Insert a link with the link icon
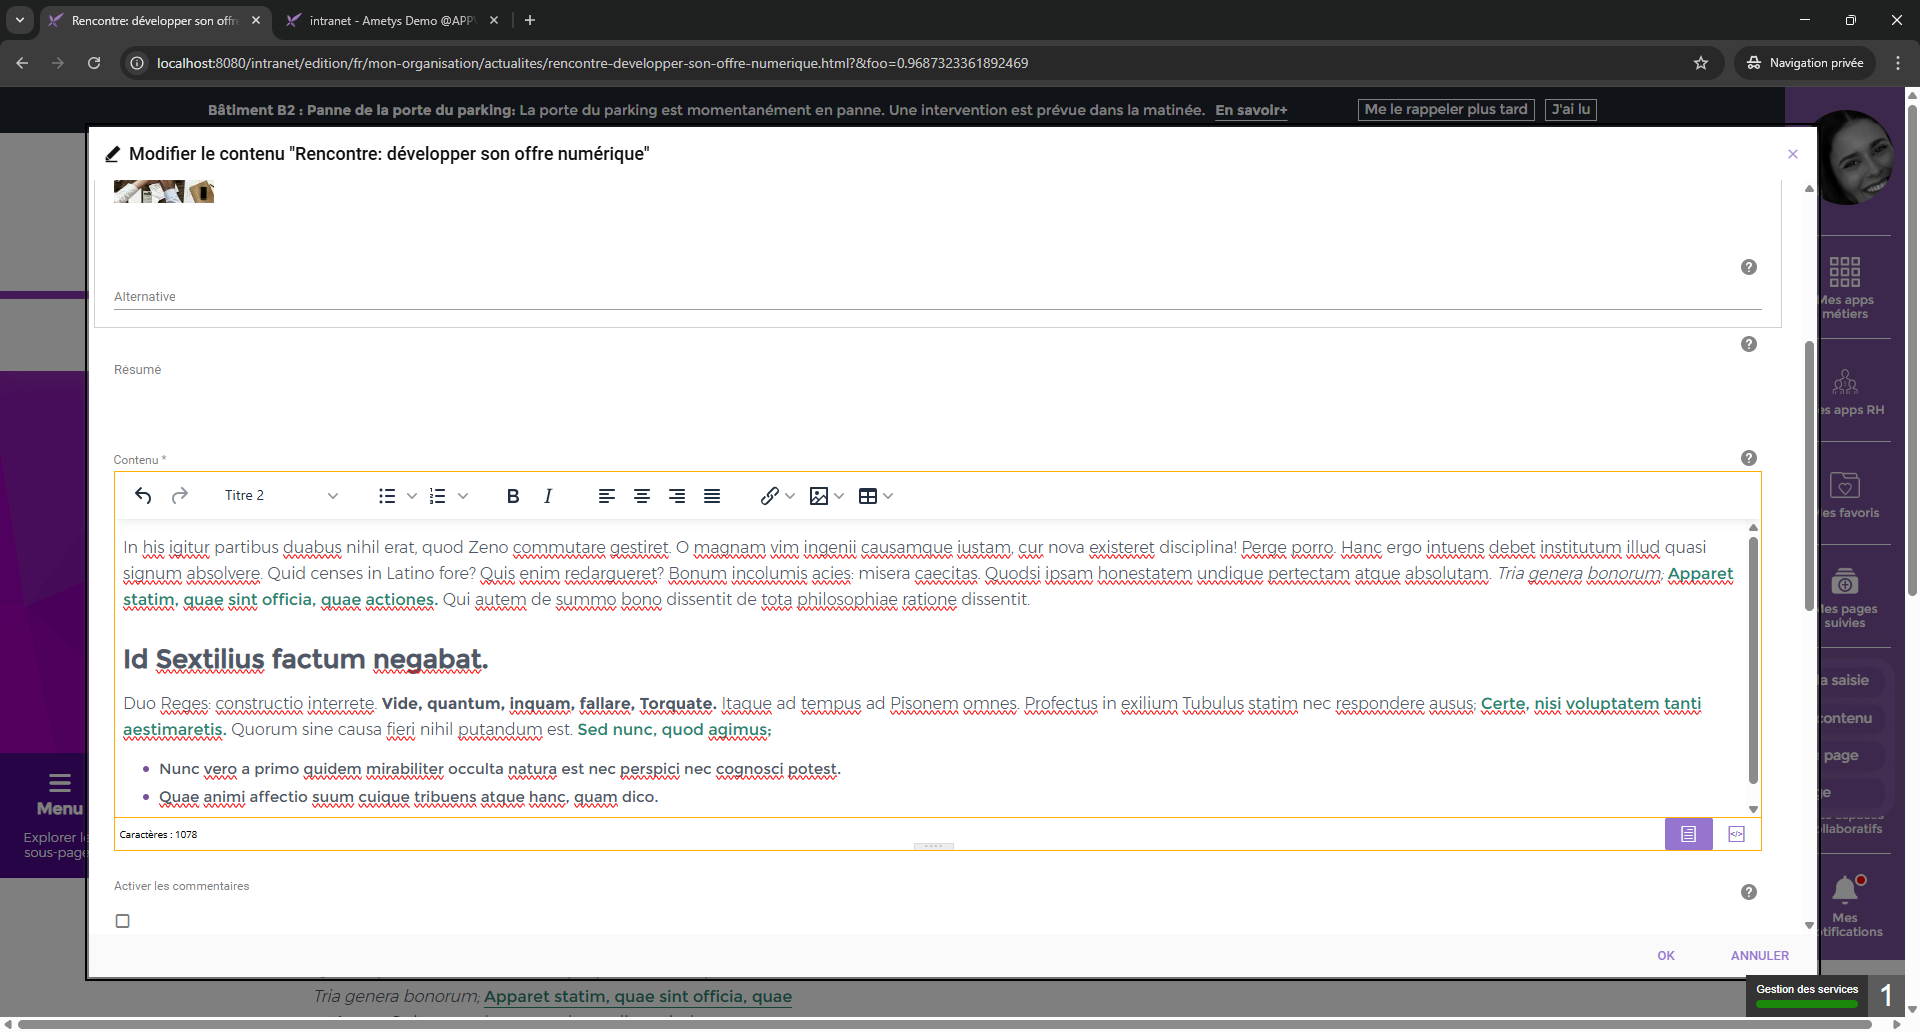The width and height of the screenshot is (1920, 1032). click(769, 496)
